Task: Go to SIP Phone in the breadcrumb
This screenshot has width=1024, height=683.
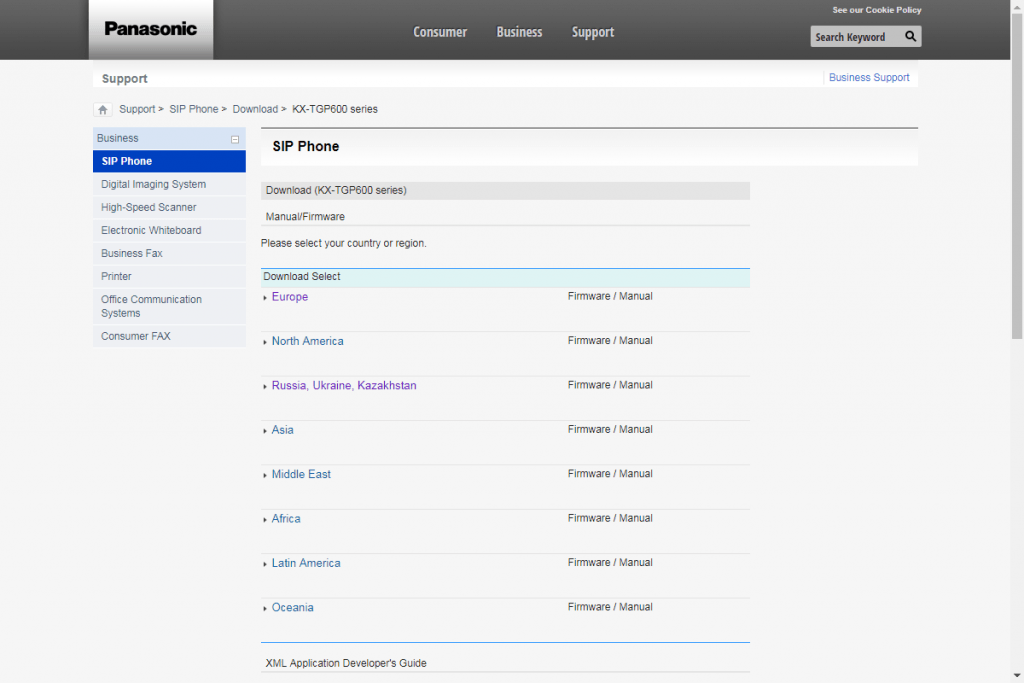Action: [x=194, y=109]
